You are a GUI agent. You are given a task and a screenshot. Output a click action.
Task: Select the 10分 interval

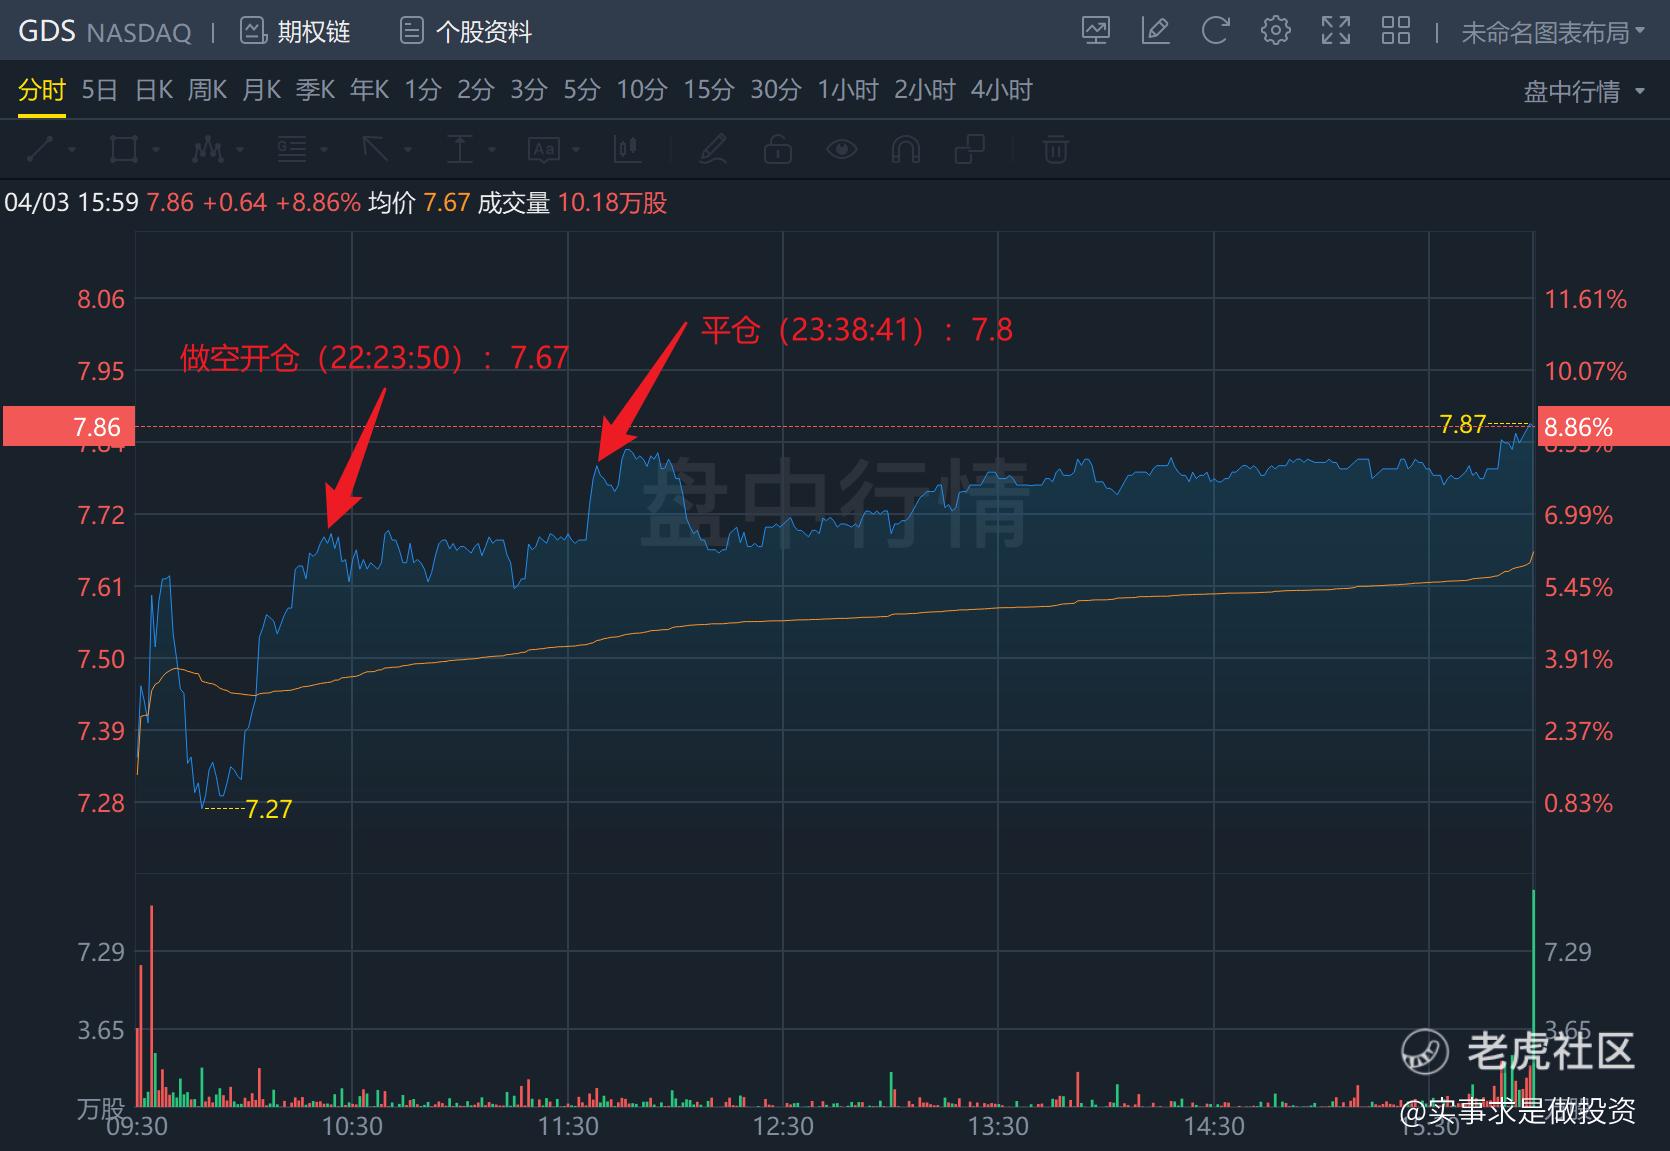[642, 91]
